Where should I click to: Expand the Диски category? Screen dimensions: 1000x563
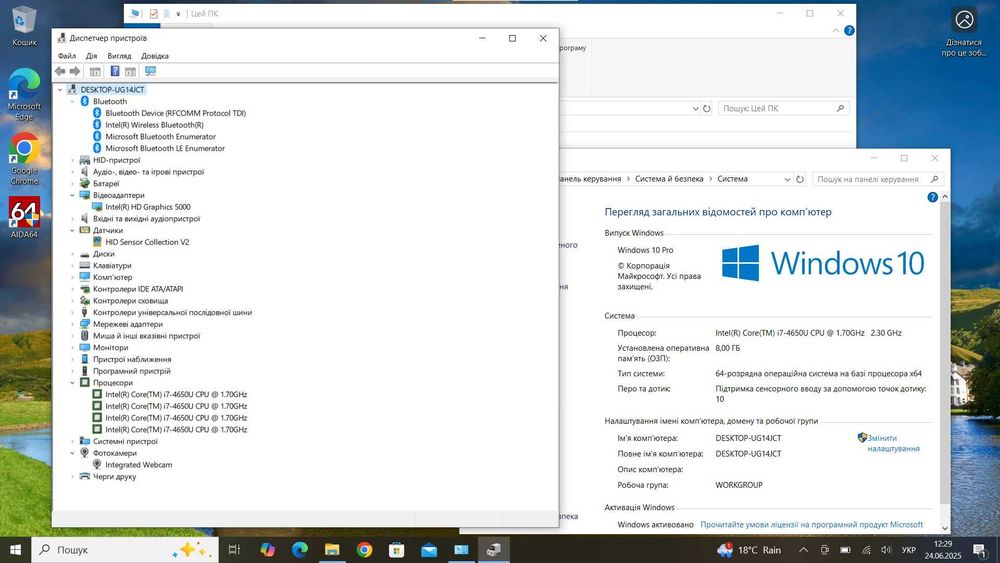[73, 254]
